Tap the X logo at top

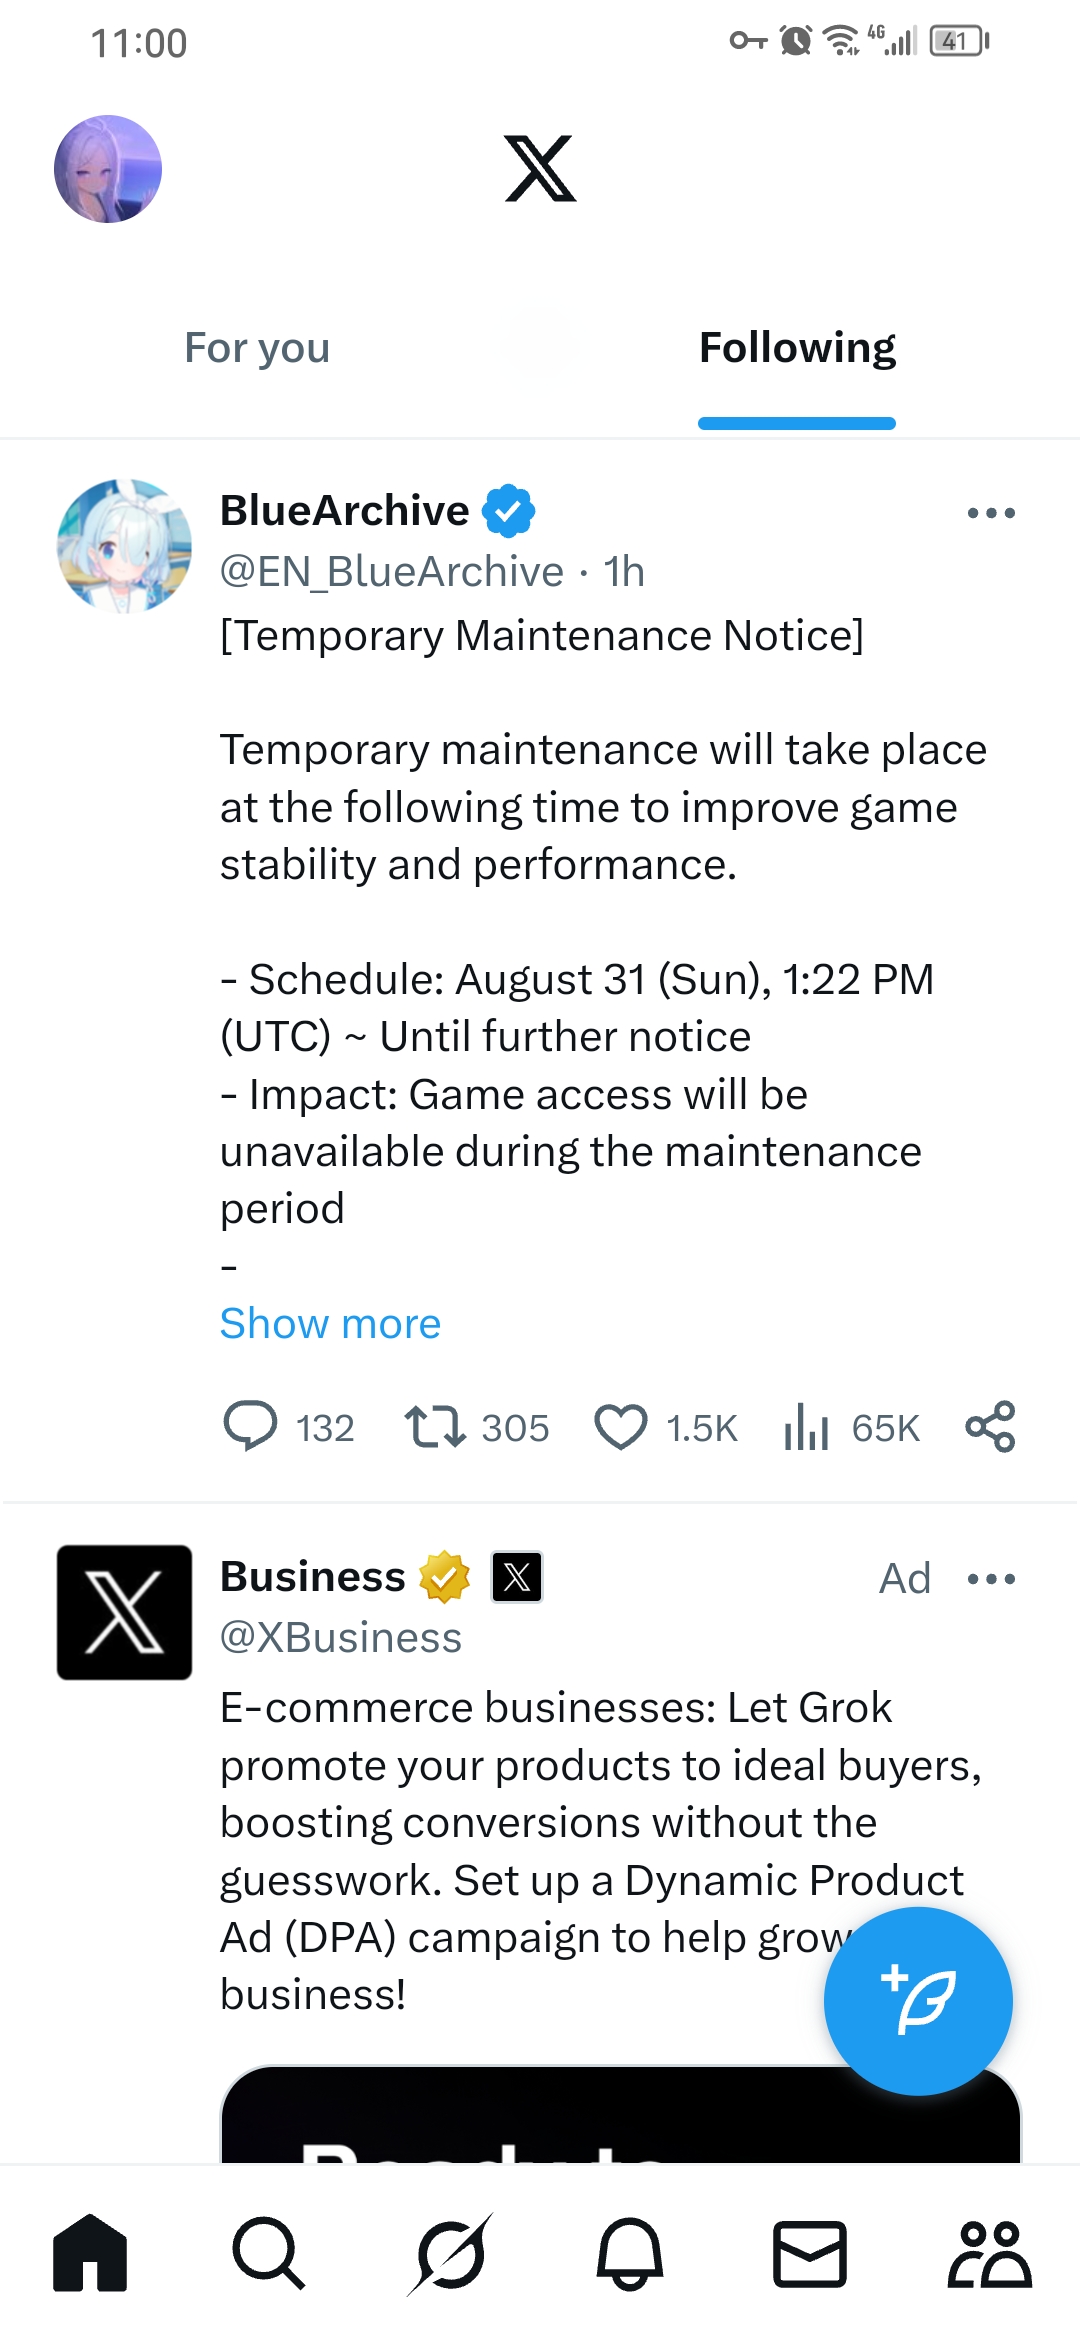(540, 169)
